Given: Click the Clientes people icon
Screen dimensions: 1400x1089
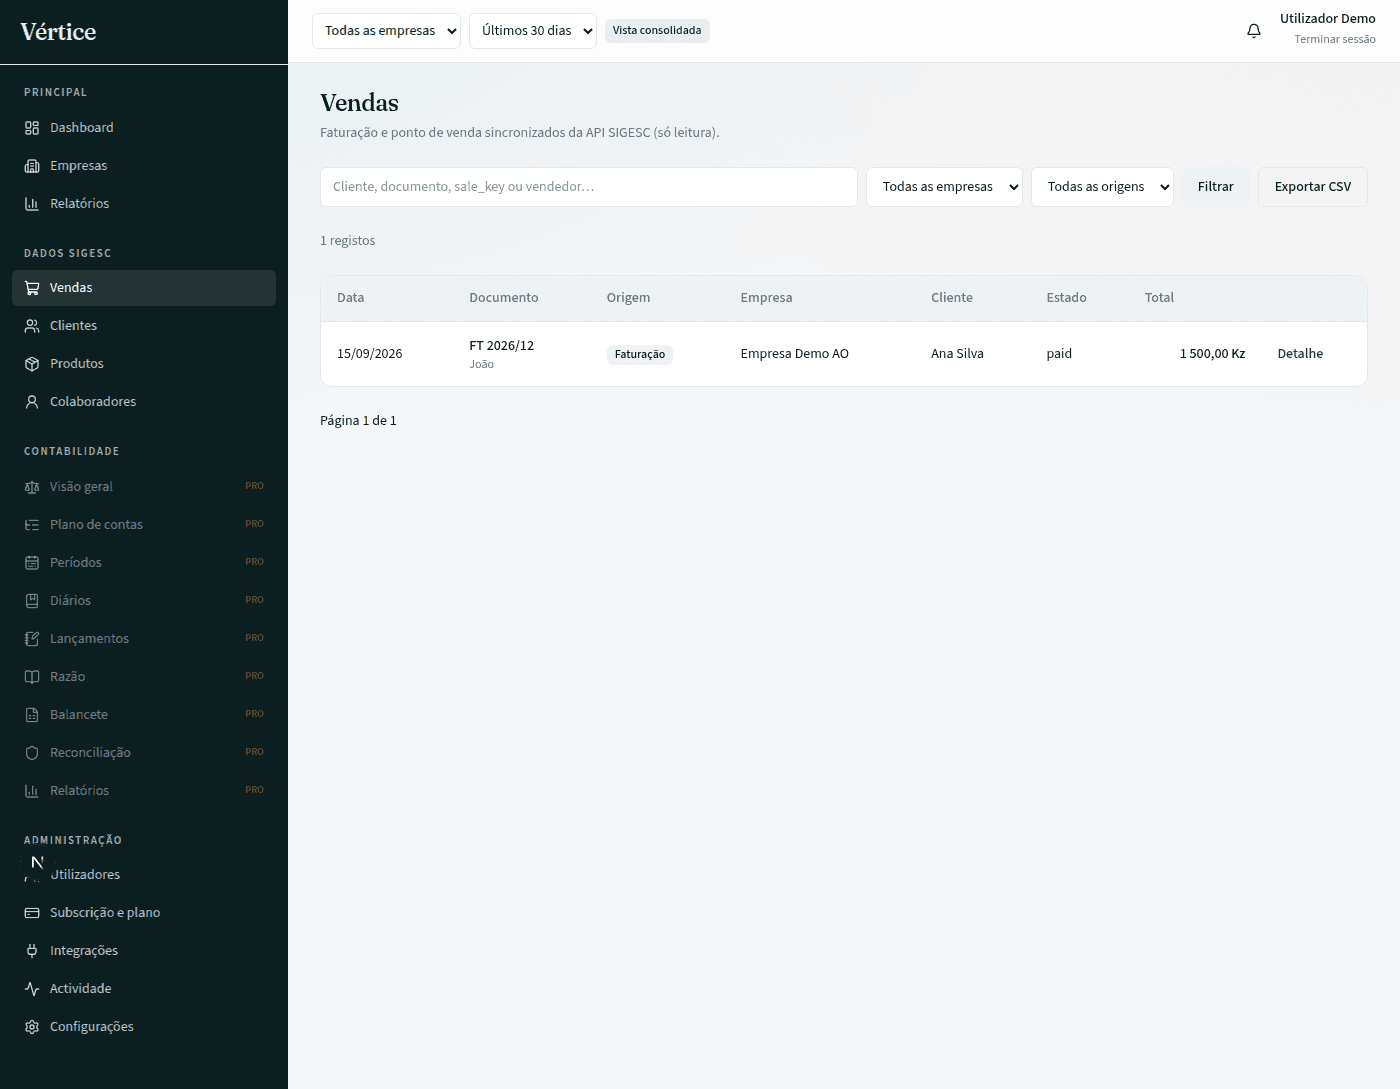Looking at the screenshot, I should tap(32, 326).
